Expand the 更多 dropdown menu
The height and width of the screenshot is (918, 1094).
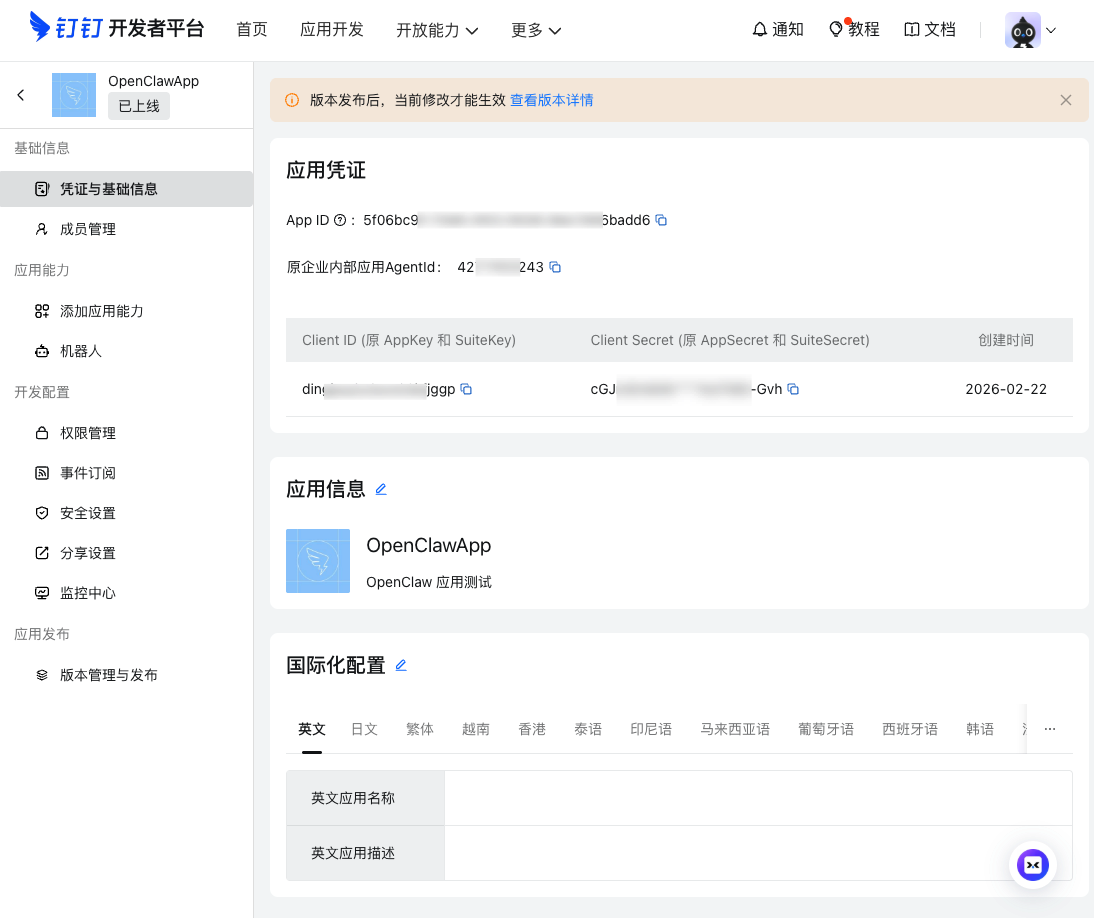536,30
